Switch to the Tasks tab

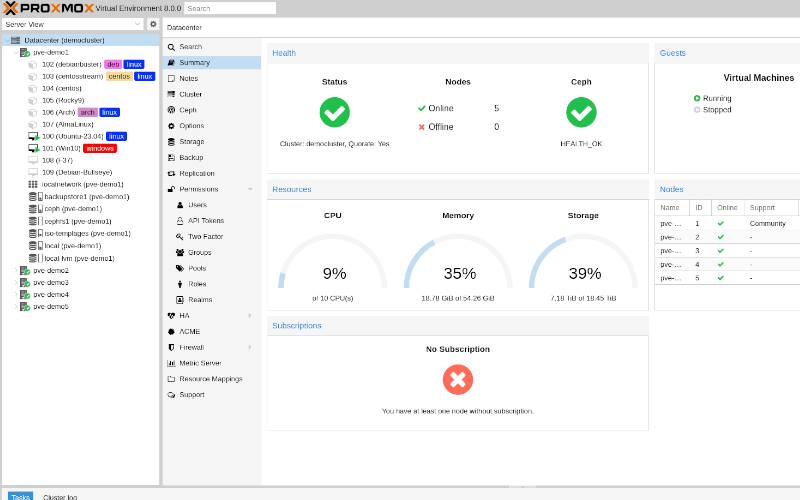click(20, 496)
